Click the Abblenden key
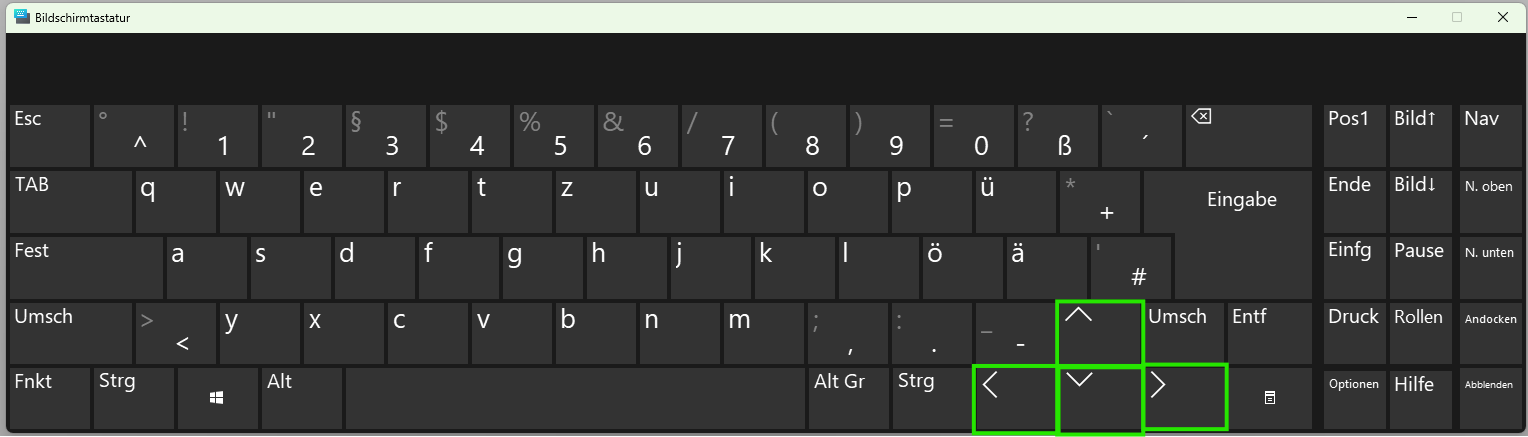The image size is (1528, 437). point(1489,398)
